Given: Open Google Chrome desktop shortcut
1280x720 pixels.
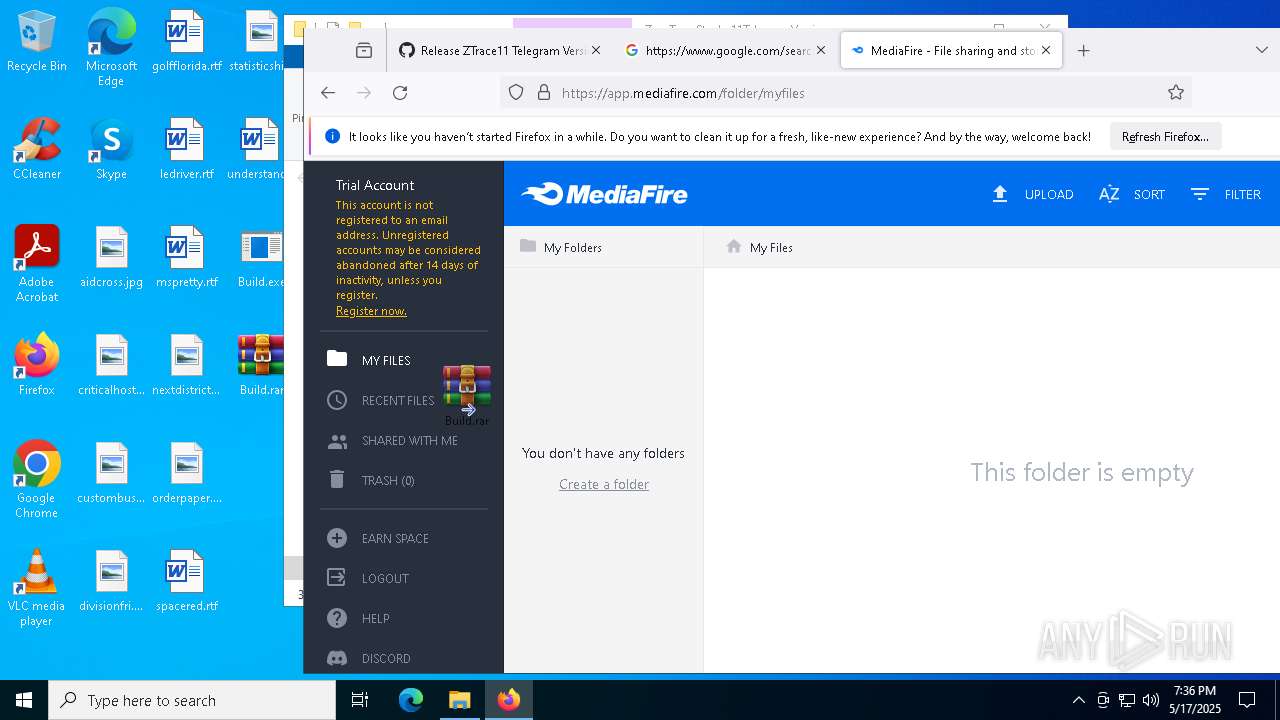Looking at the screenshot, I should point(37,480).
